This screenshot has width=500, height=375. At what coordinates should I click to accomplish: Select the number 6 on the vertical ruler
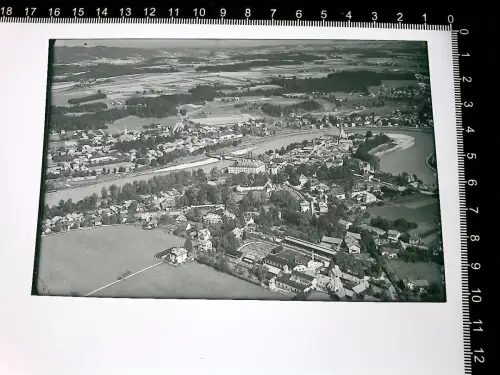pos(472,183)
